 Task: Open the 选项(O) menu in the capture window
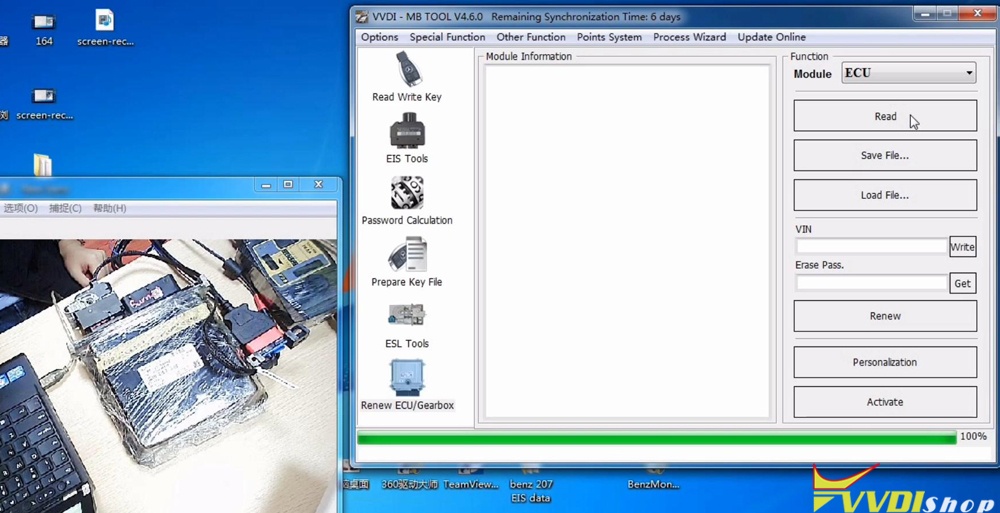[x=20, y=208]
